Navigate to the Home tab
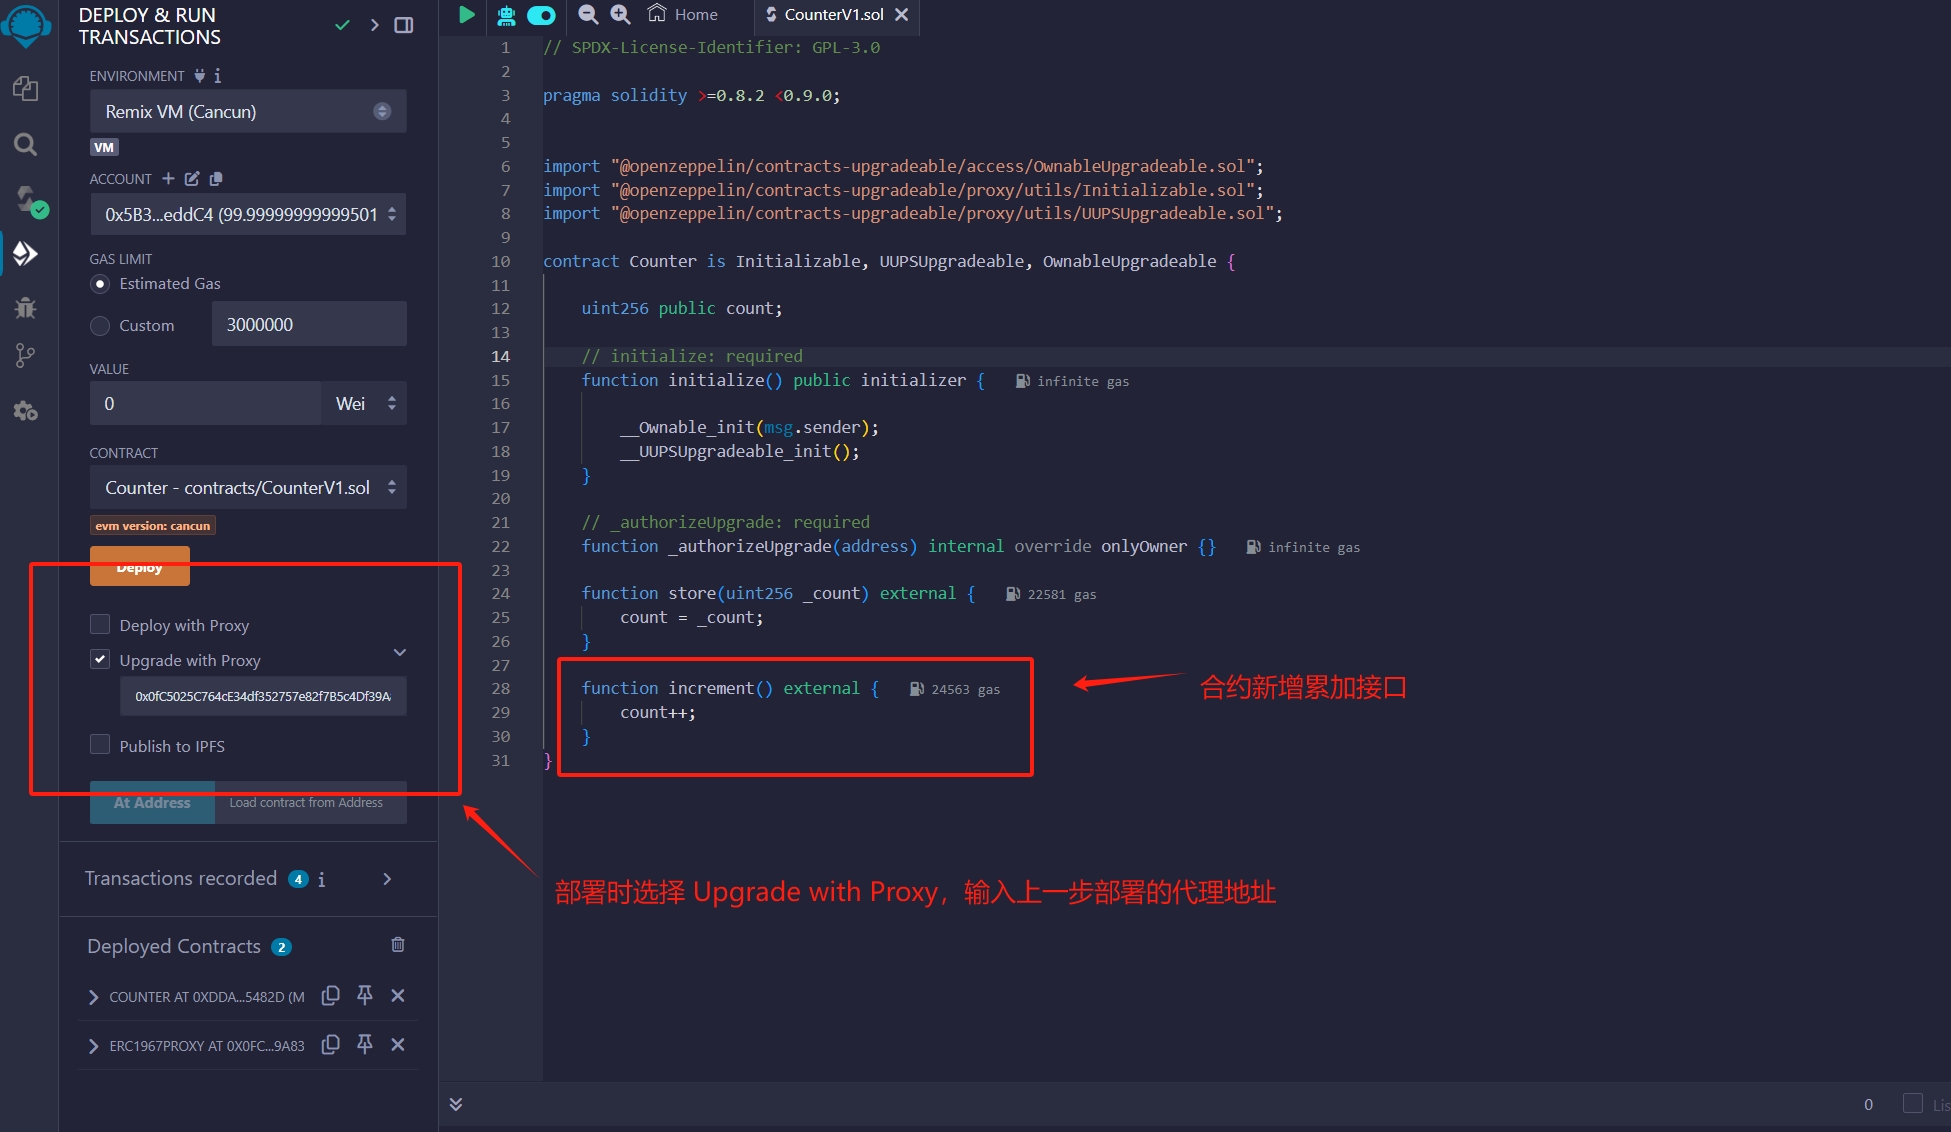 pyautogui.click(x=691, y=15)
